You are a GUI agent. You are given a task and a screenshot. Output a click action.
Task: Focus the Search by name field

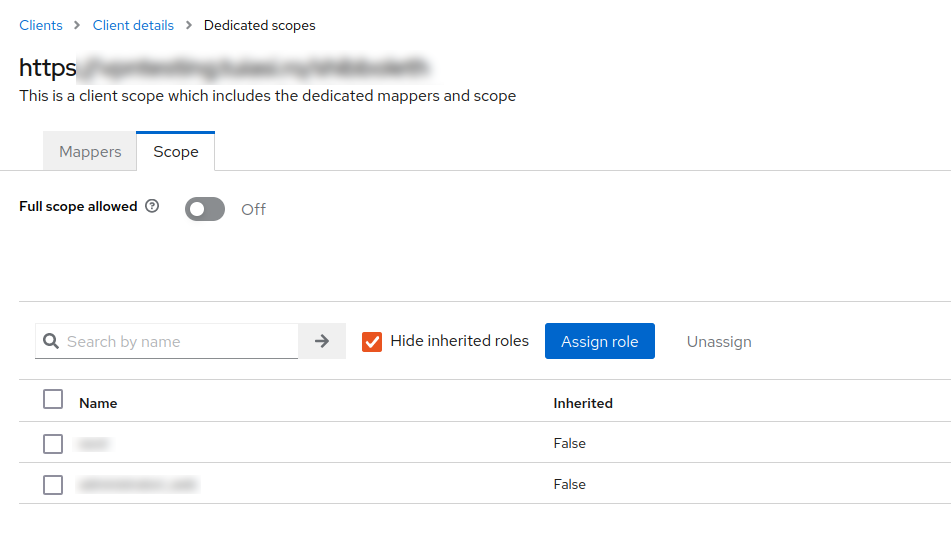[x=180, y=341]
